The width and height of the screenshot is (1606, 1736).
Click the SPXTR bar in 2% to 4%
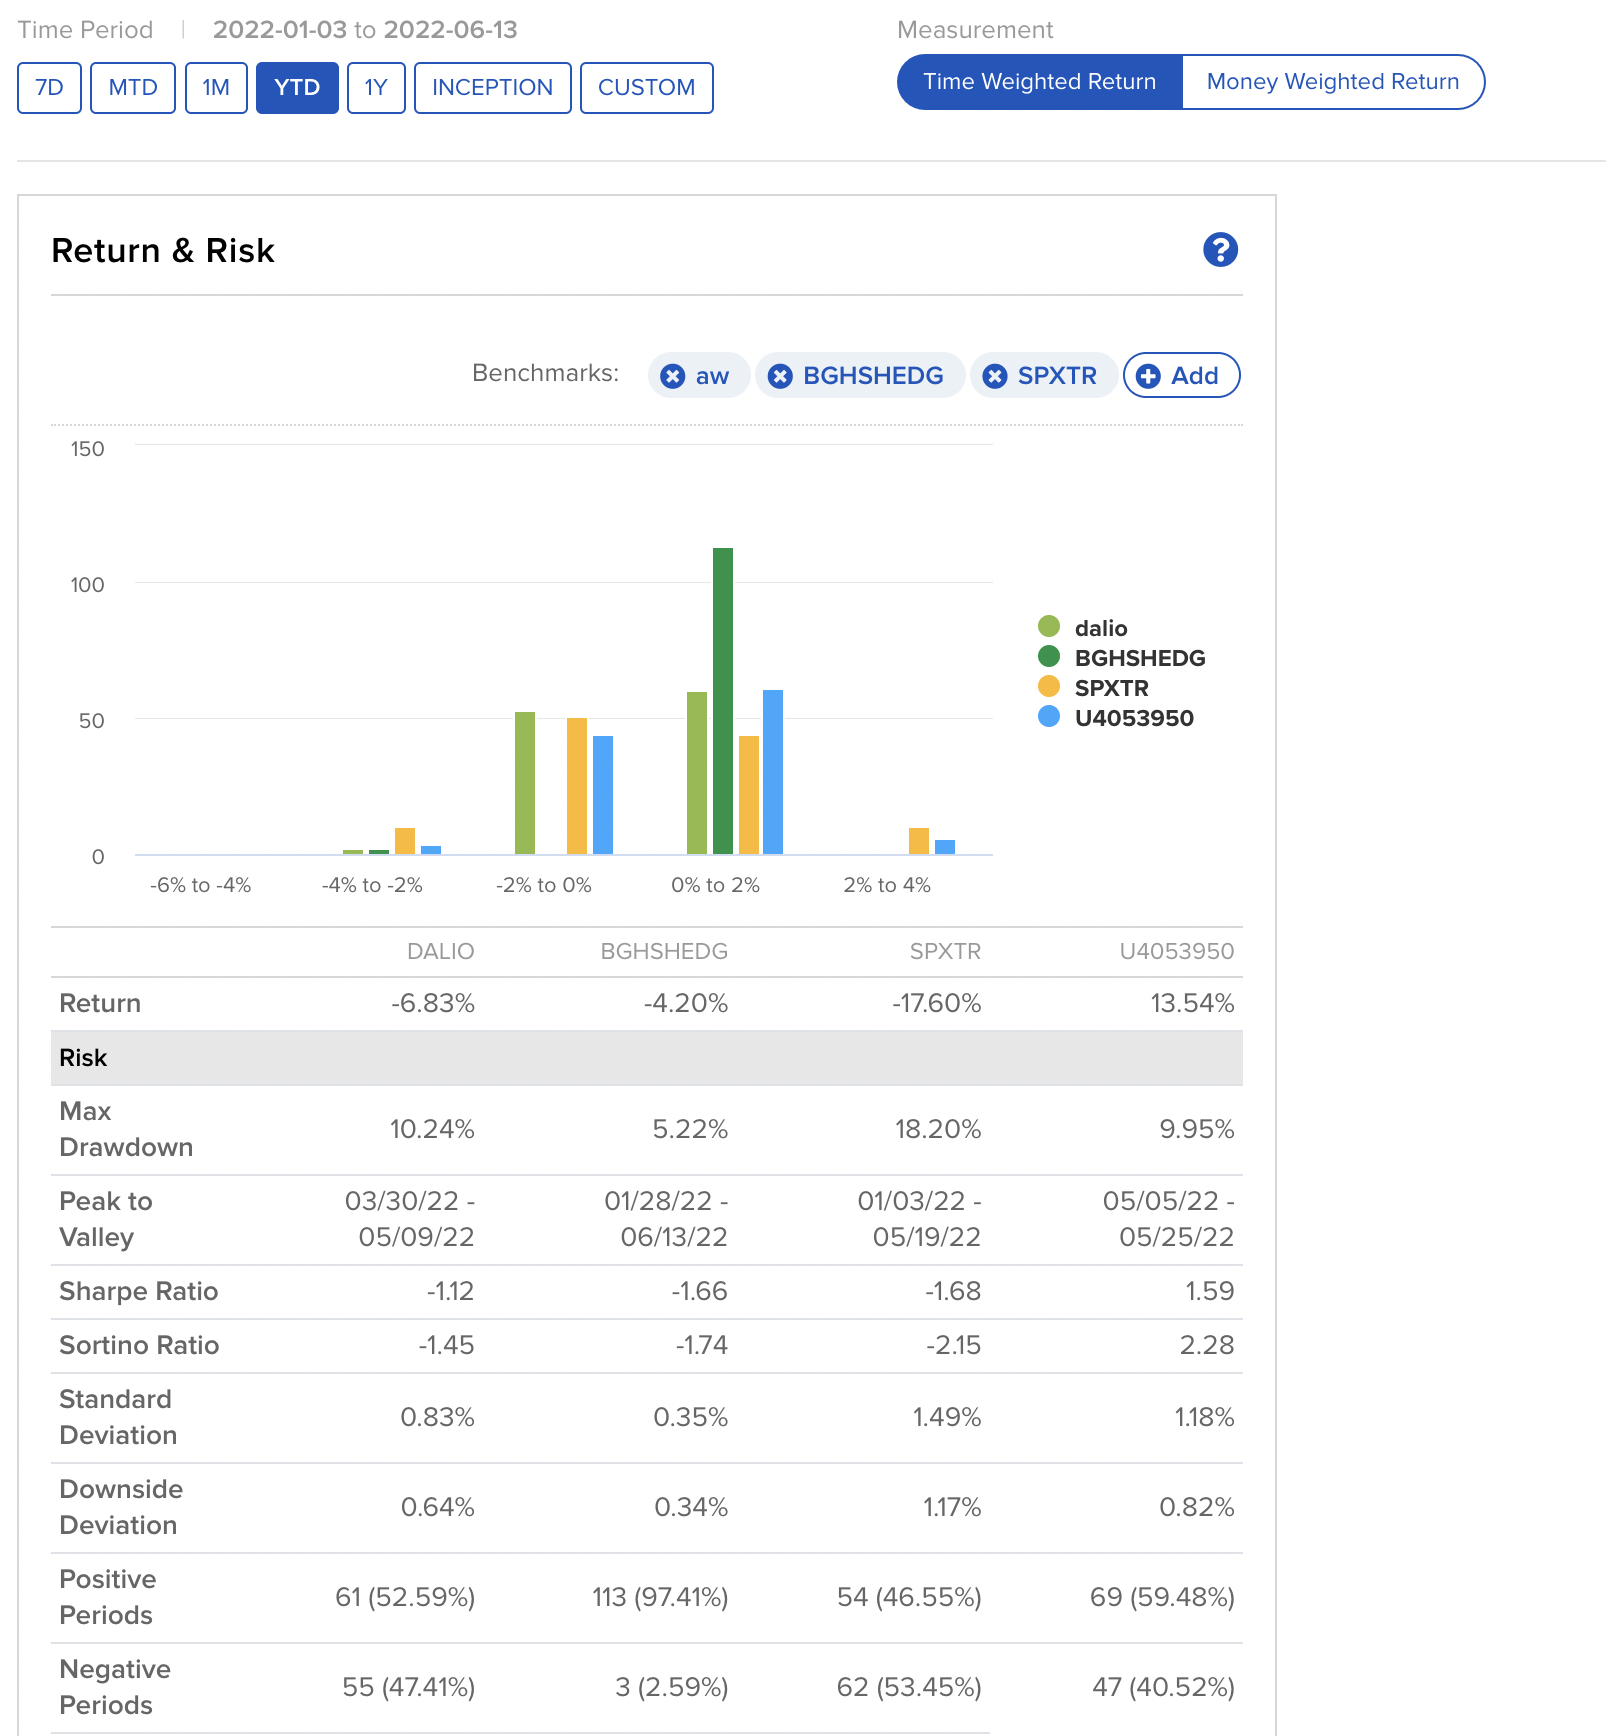coord(918,841)
